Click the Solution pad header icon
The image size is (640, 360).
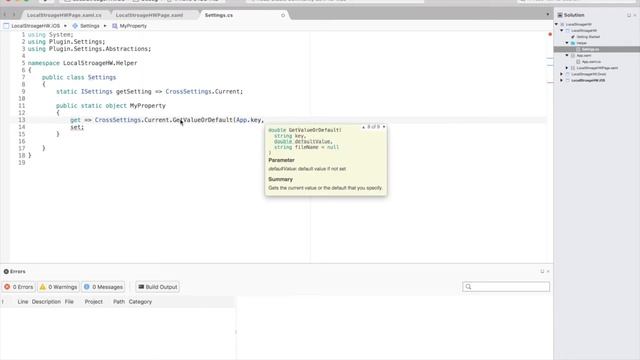[560, 15]
